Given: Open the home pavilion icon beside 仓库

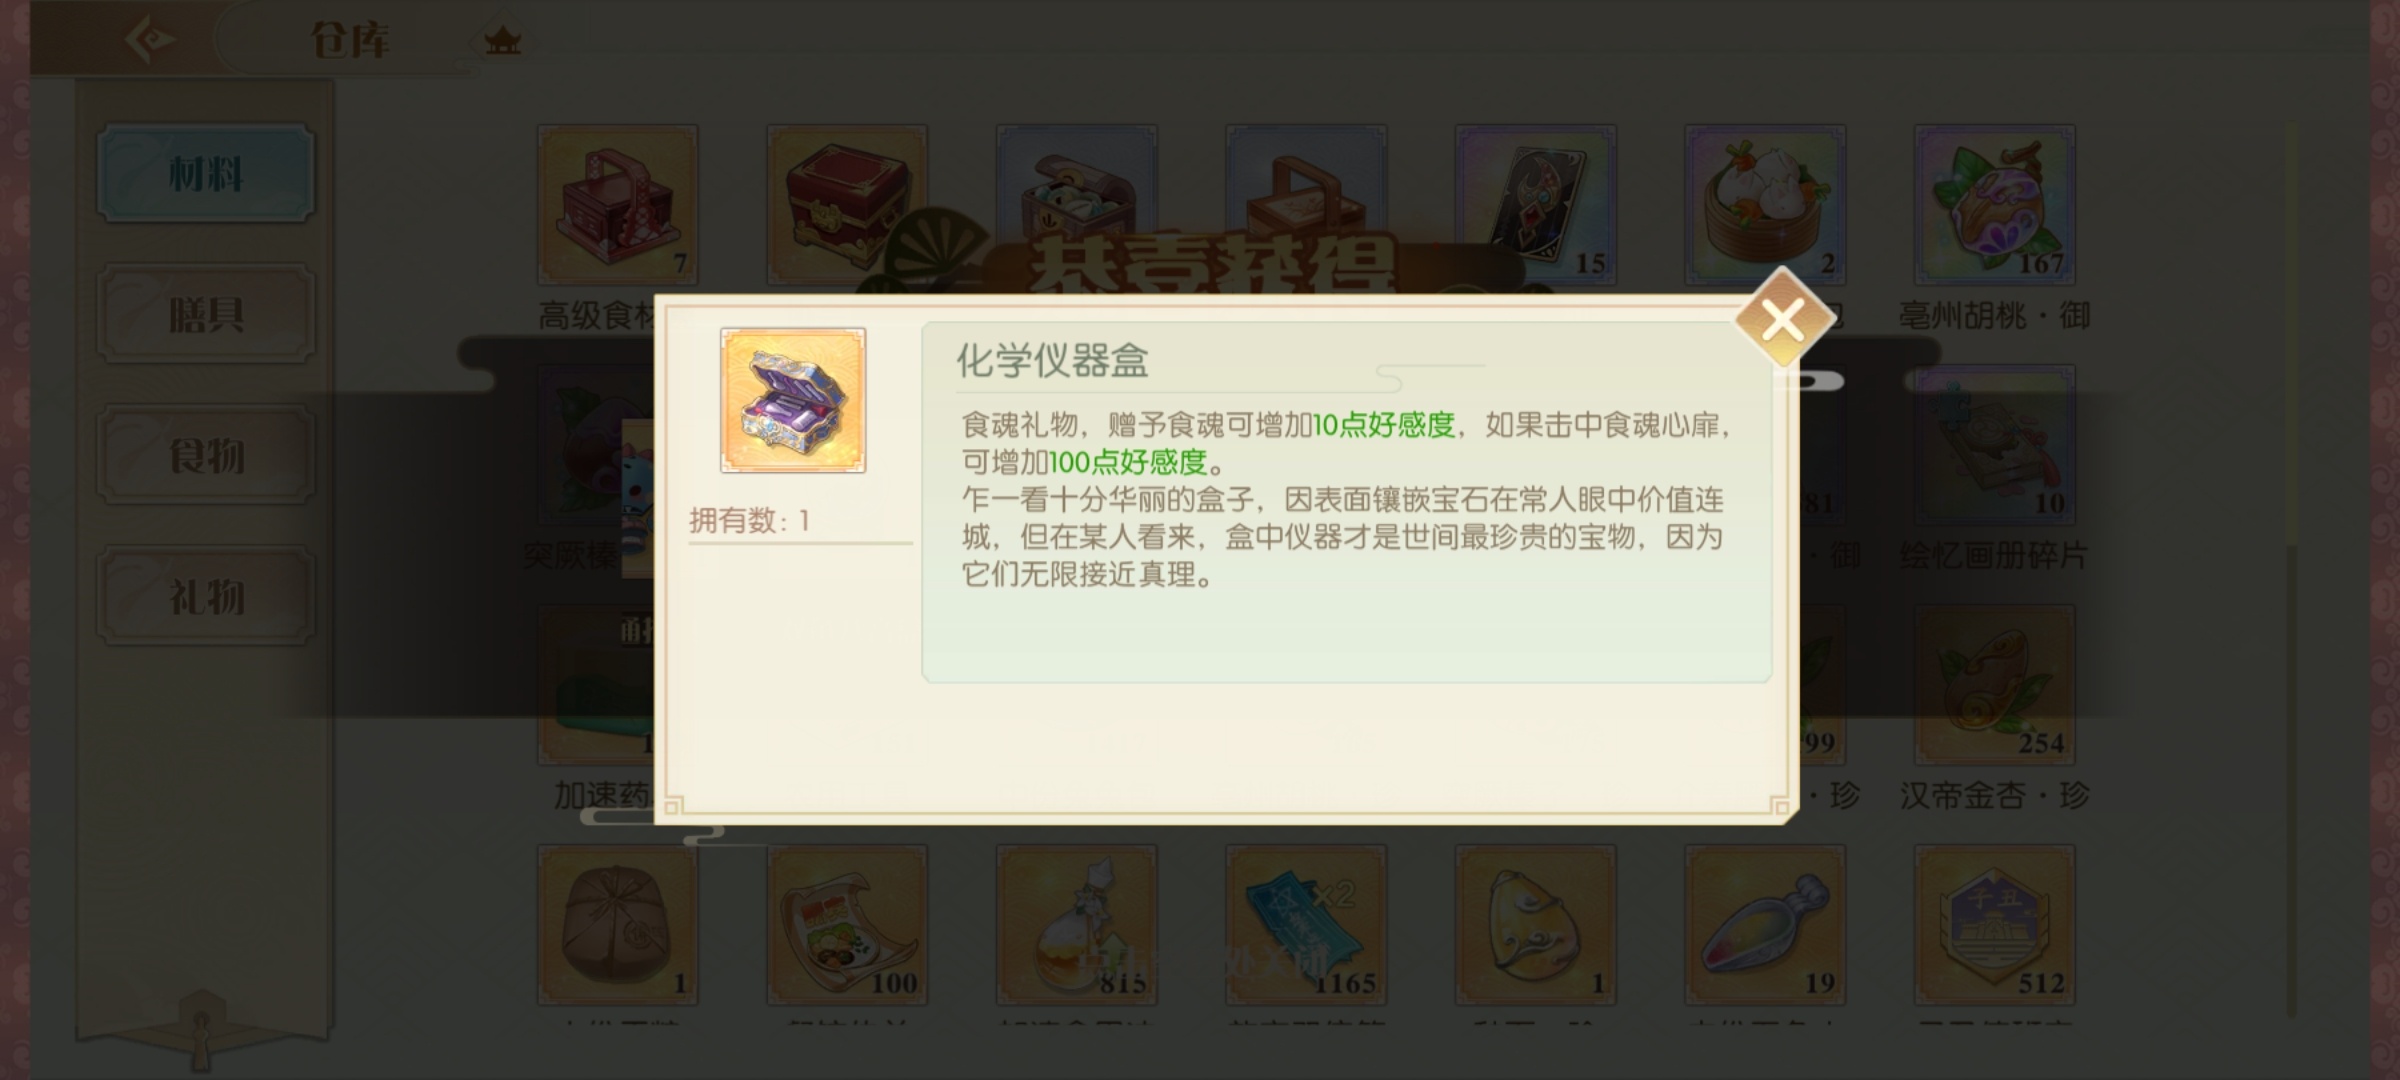Looking at the screenshot, I should [502, 41].
